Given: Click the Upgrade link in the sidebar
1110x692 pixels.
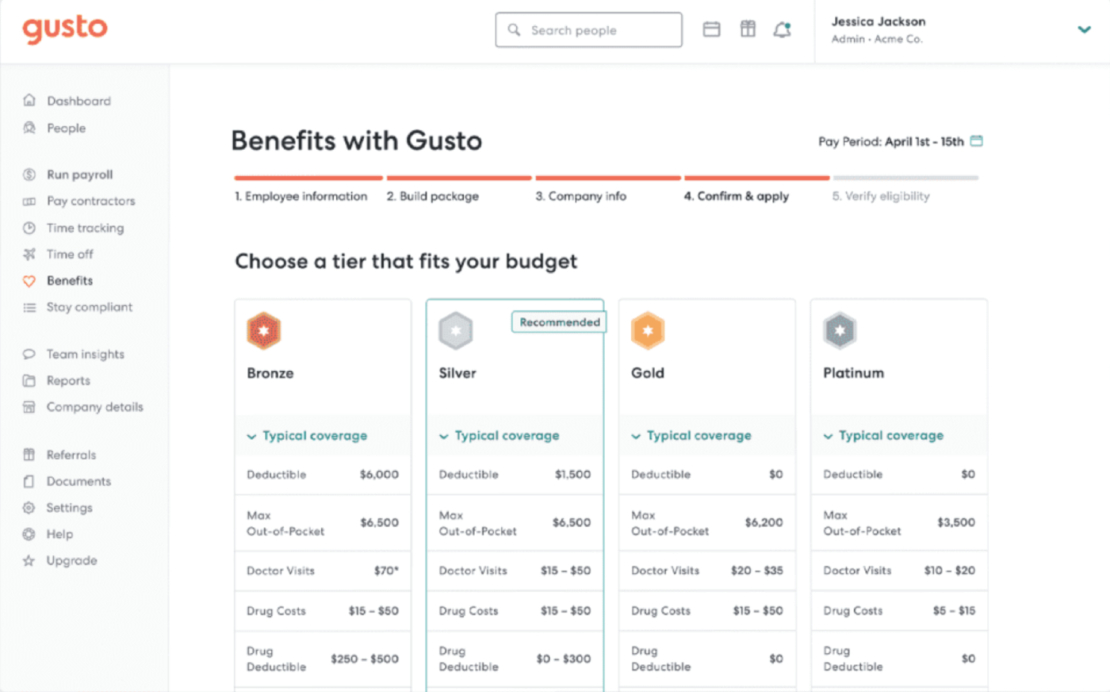Looking at the screenshot, I should click(71, 561).
